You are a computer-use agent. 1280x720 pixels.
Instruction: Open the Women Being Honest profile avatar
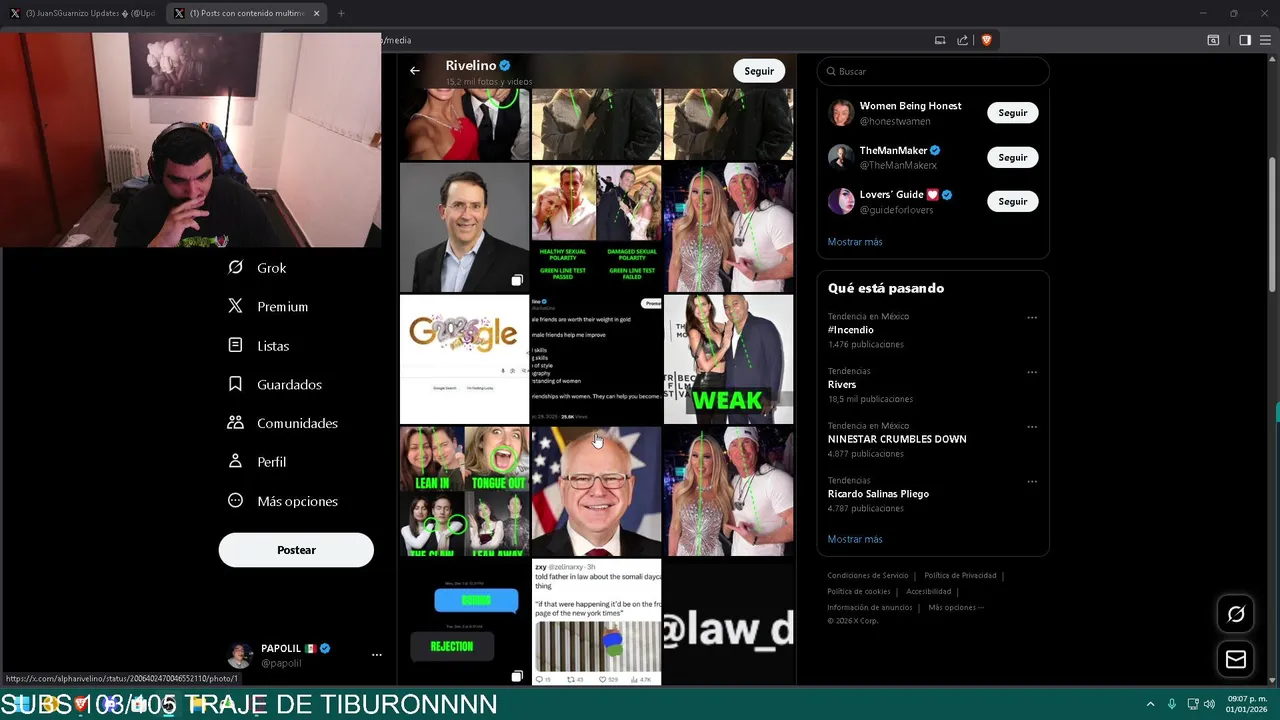click(x=841, y=113)
